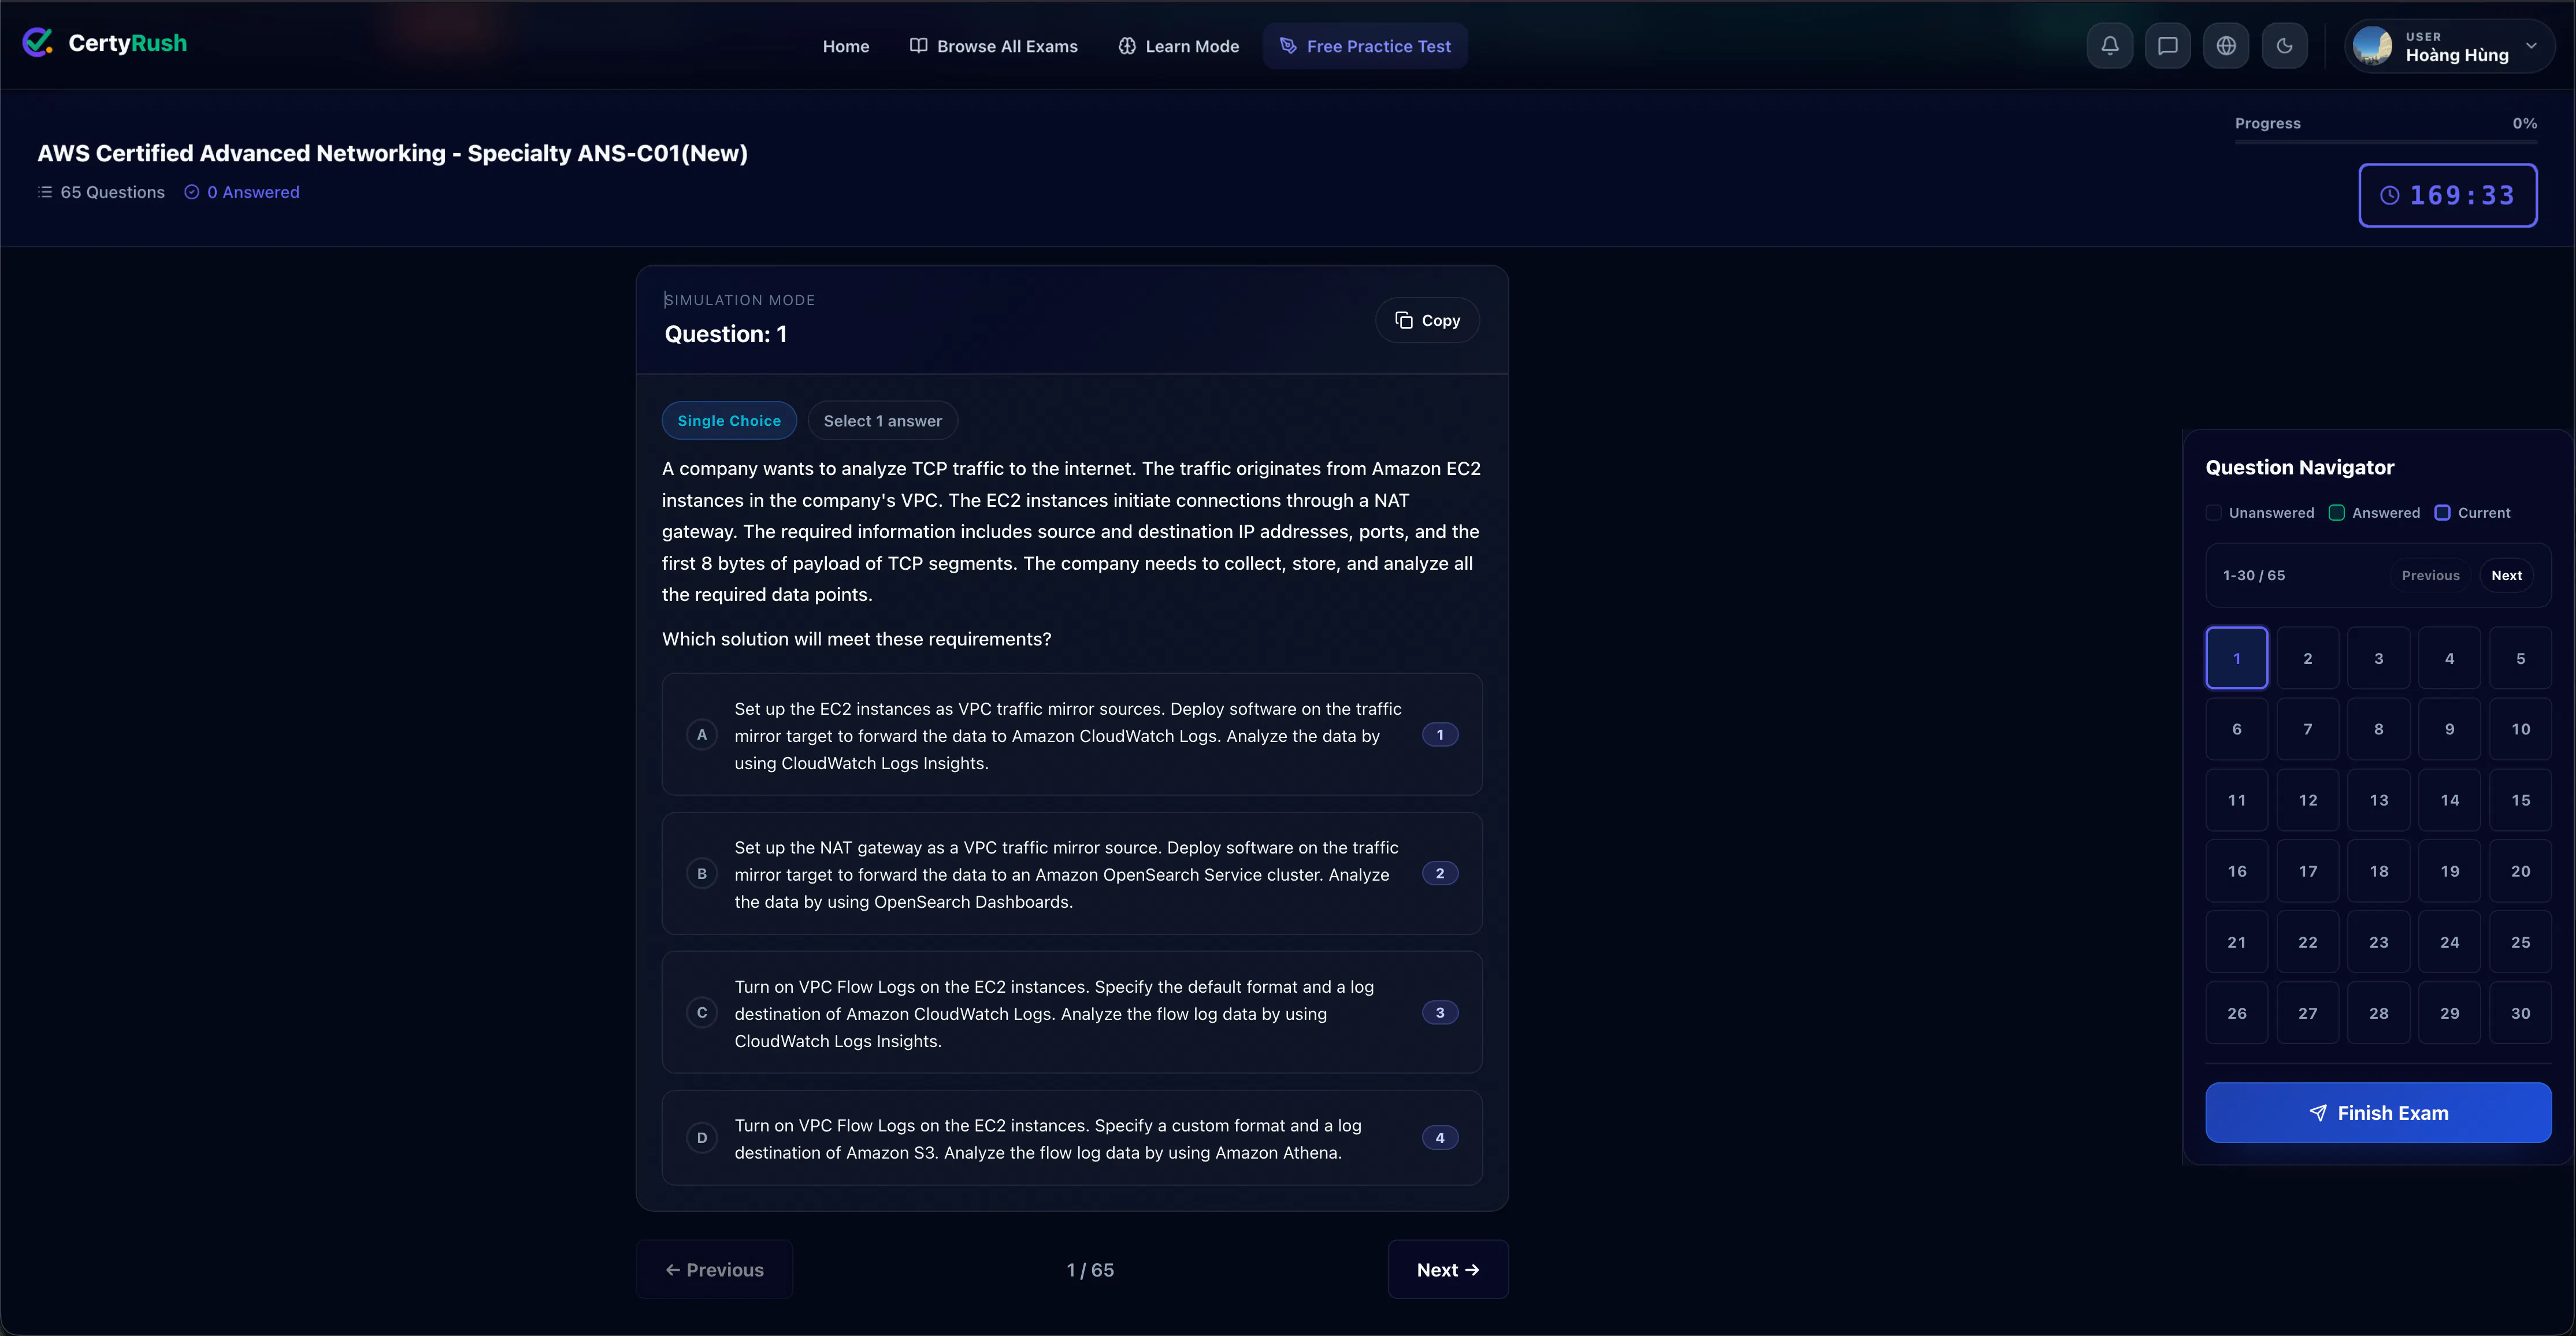Click the Next question button below the answers

click(x=1448, y=1269)
